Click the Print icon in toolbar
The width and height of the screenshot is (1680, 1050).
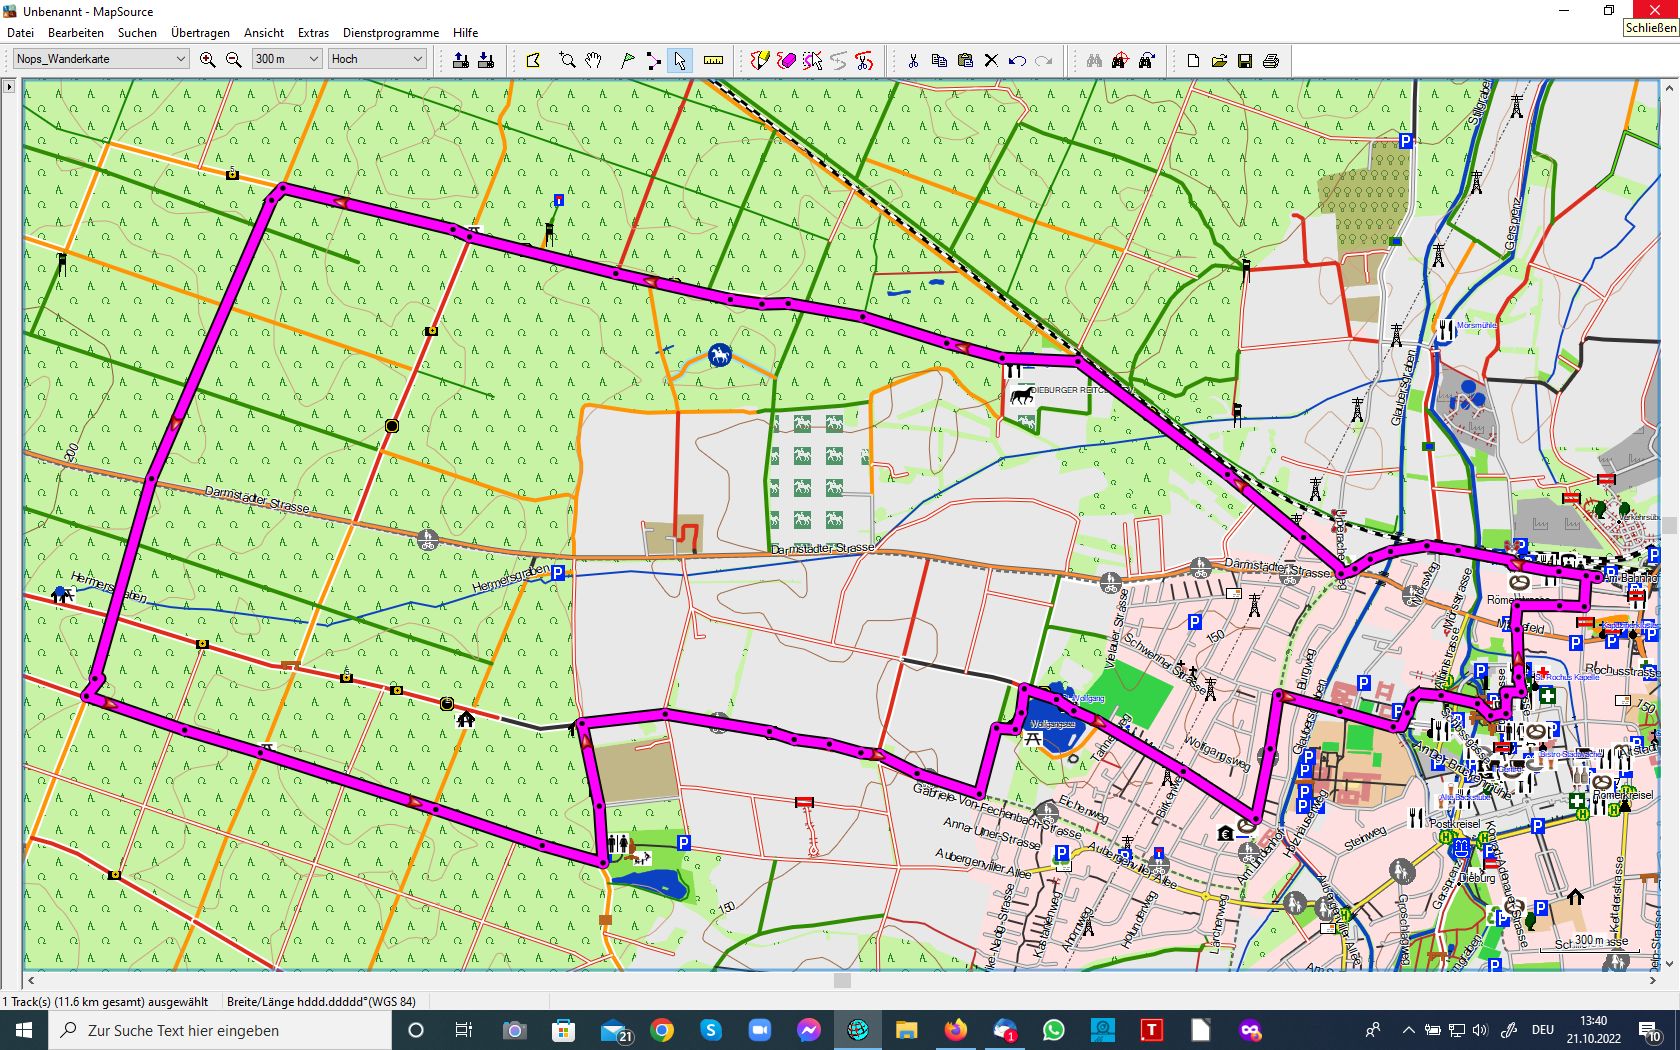pos(1271,60)
